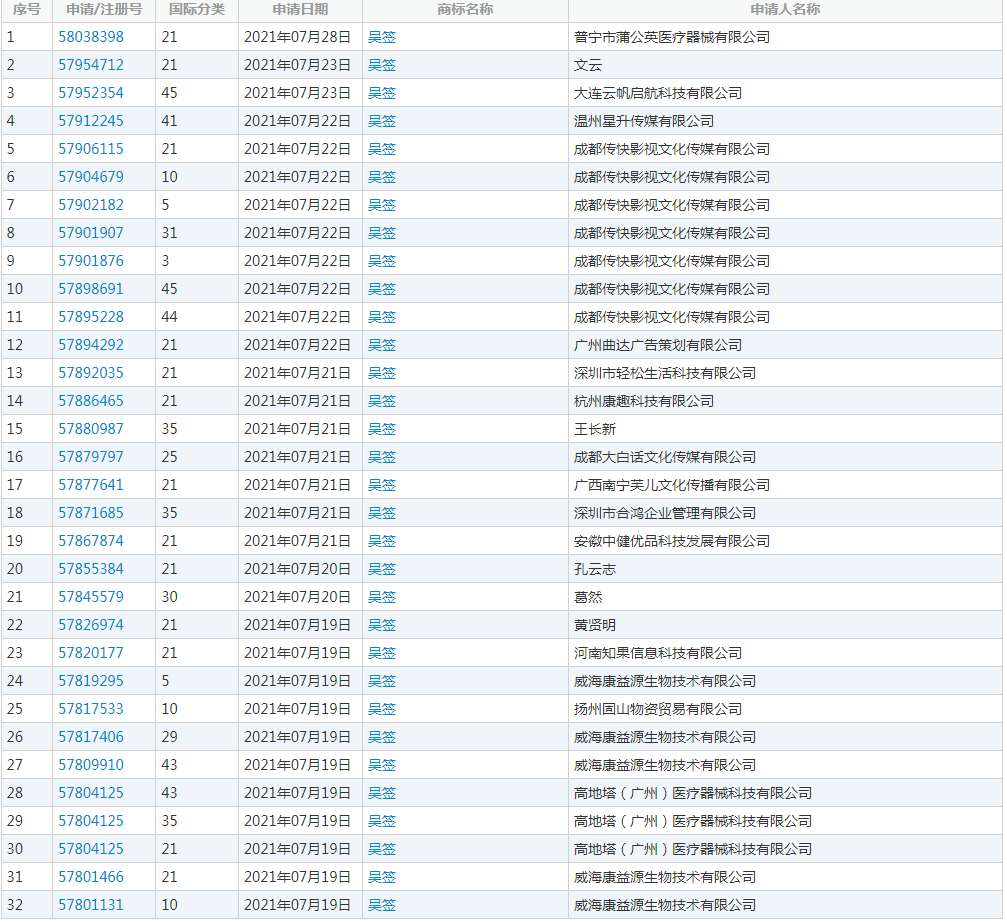This screenshot has width=1007, height=923.
Task: Click registration number 57809910
Action: pyautogui.click(x=91, y=765)
